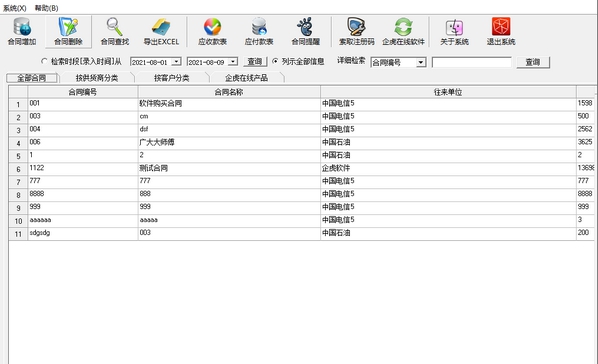Expand the 合同编号 detailed search field dropdown
This screenshot has width=598, height=364.
421,62
